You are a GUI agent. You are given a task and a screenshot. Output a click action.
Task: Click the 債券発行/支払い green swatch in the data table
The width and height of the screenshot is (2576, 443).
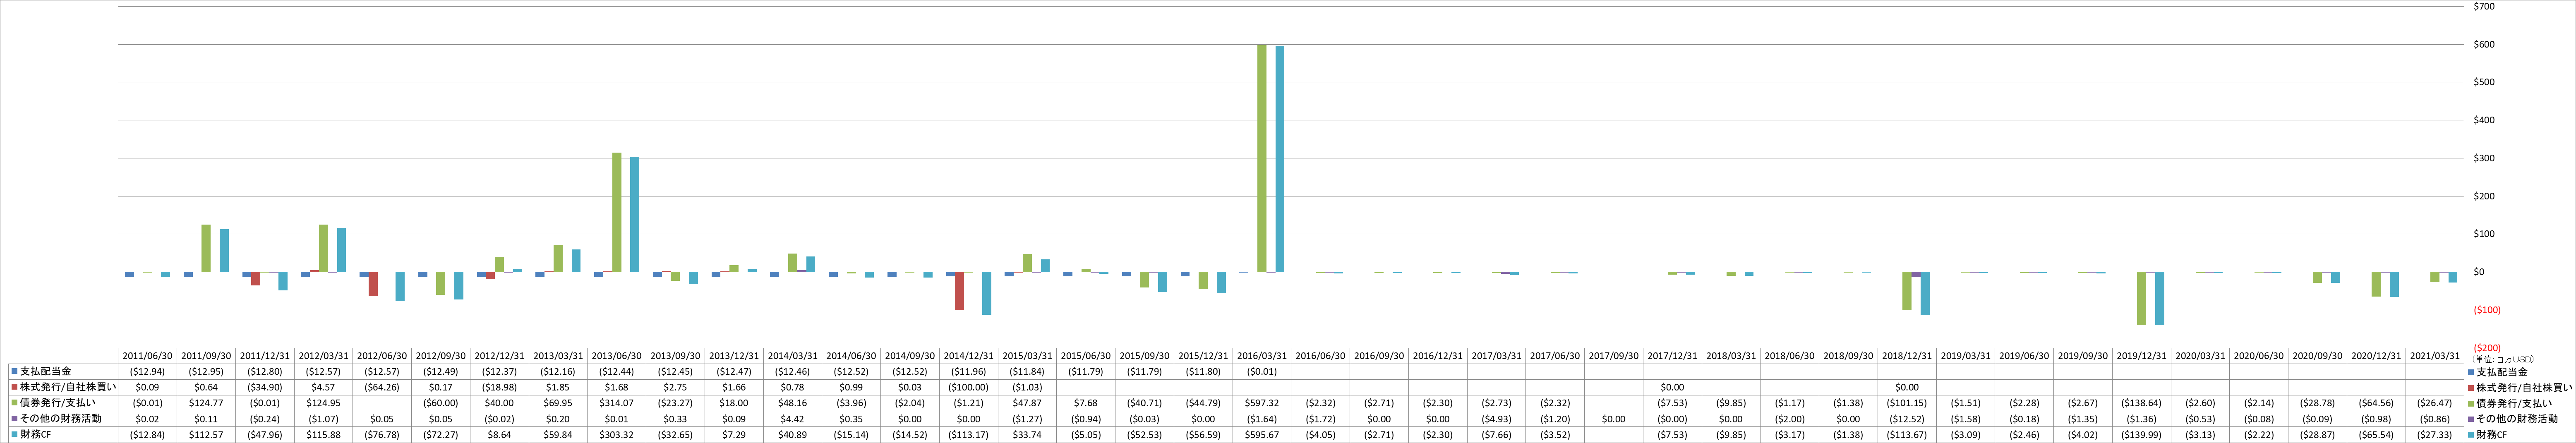tap(15, 403)
